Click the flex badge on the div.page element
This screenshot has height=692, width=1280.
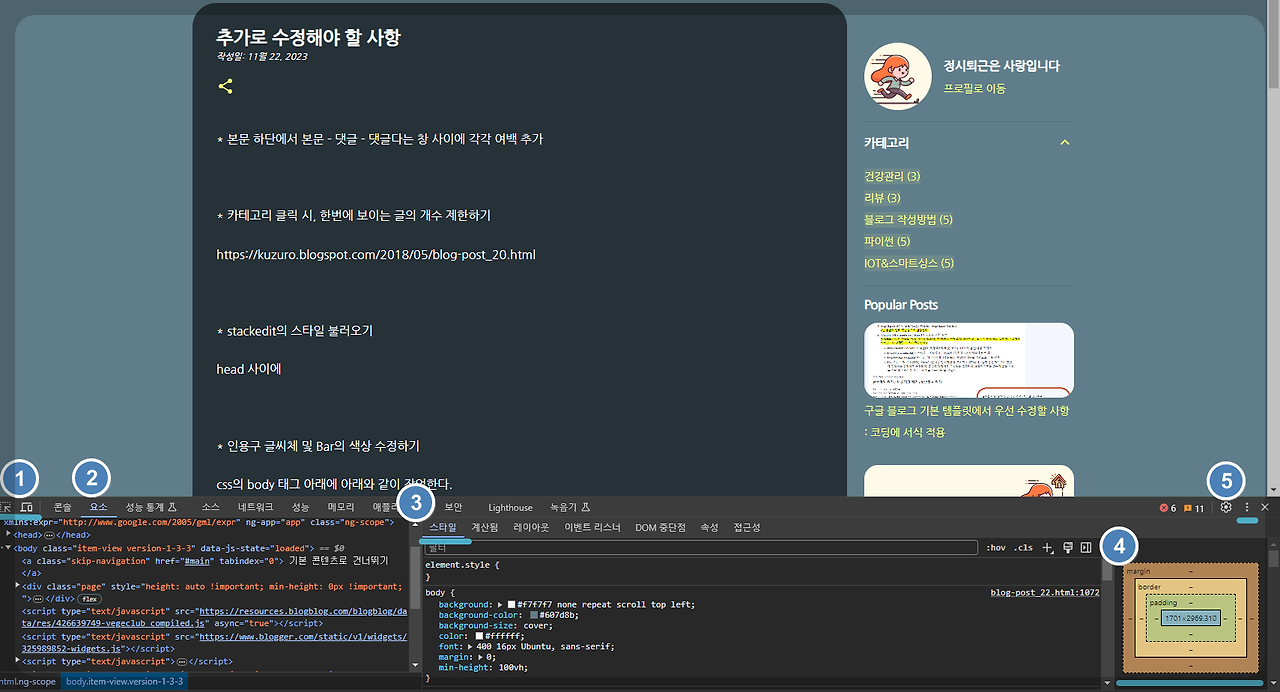(89, 598)
